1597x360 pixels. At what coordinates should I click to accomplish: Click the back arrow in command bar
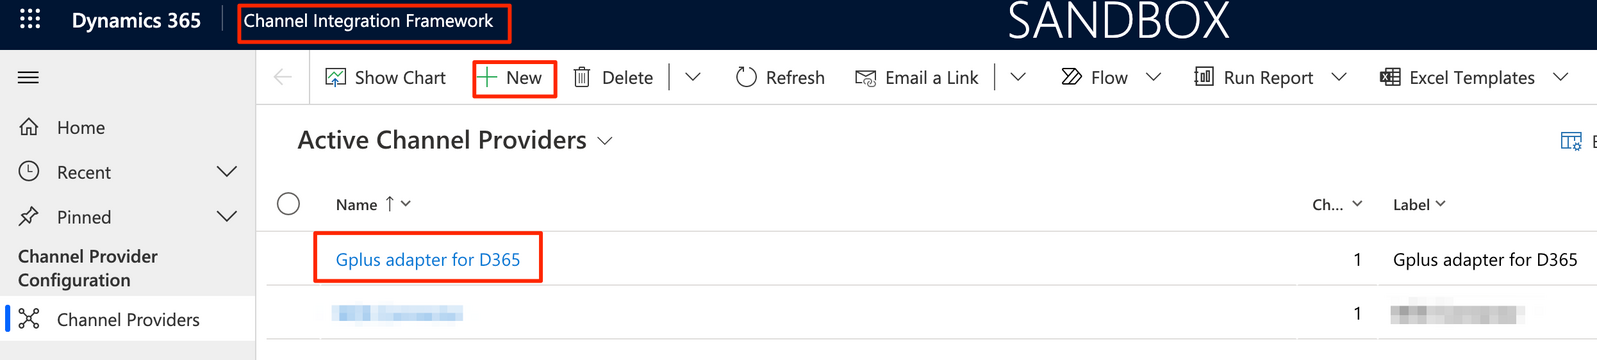(x=283, y=77)
